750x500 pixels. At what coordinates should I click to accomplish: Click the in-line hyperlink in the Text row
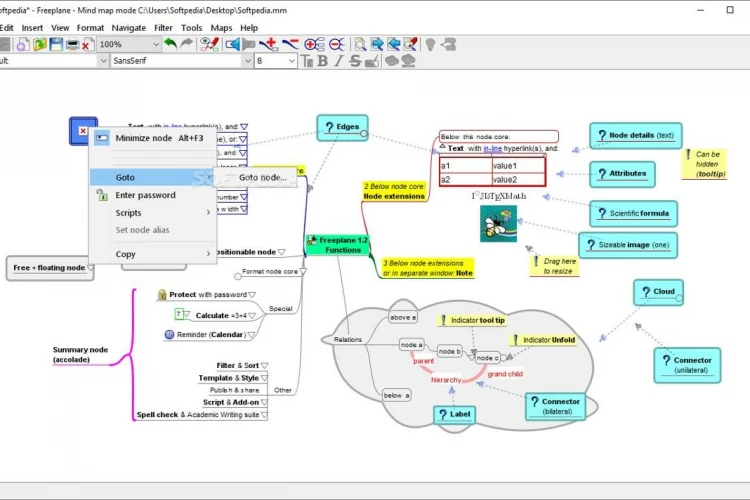point(493,148)
